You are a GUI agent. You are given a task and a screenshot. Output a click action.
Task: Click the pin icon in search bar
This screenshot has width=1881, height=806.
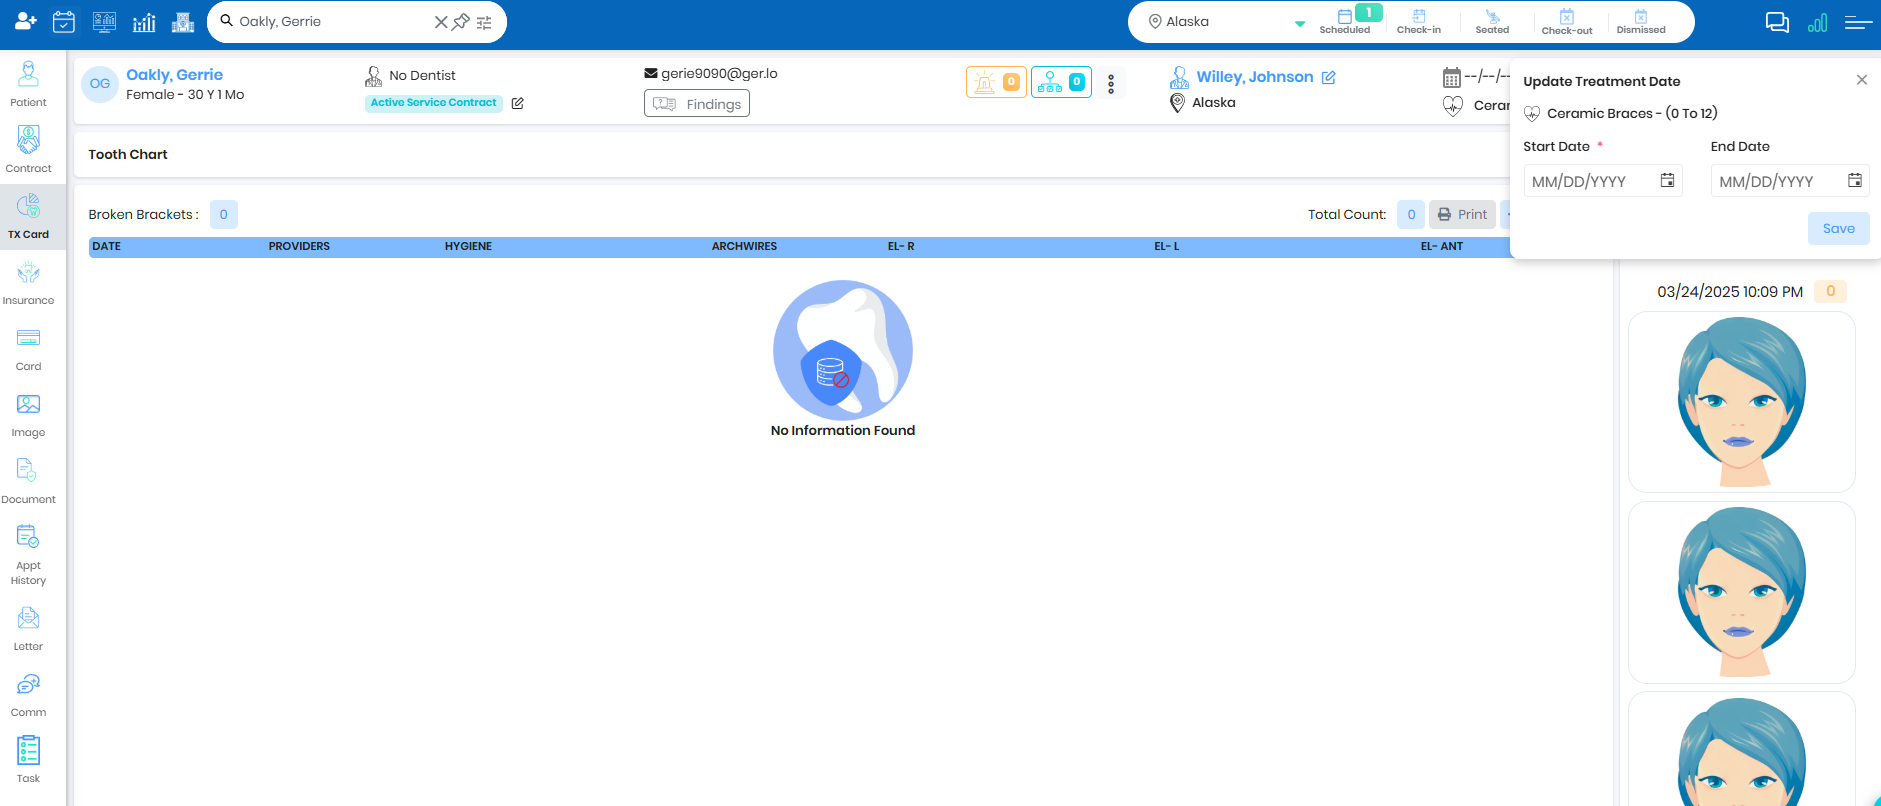click(461, 22)
